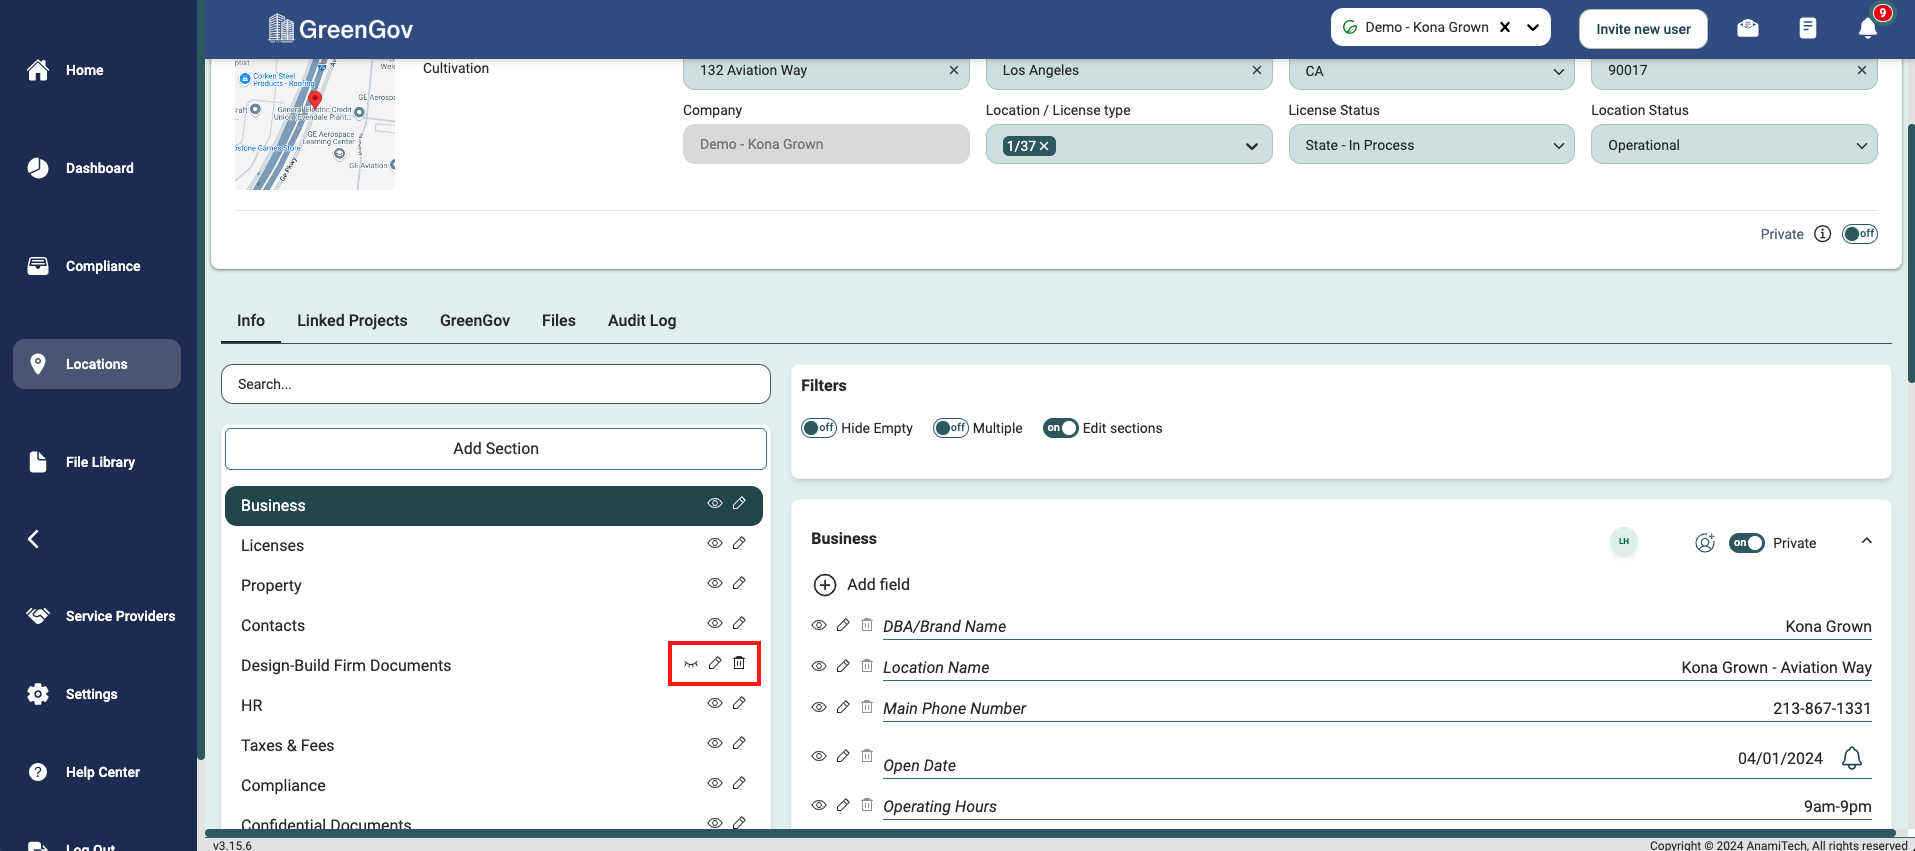Click the Add field plus icon
The width and height of the screenshot is (1915, 851).
pyautogui.click(x=825, y=585)
